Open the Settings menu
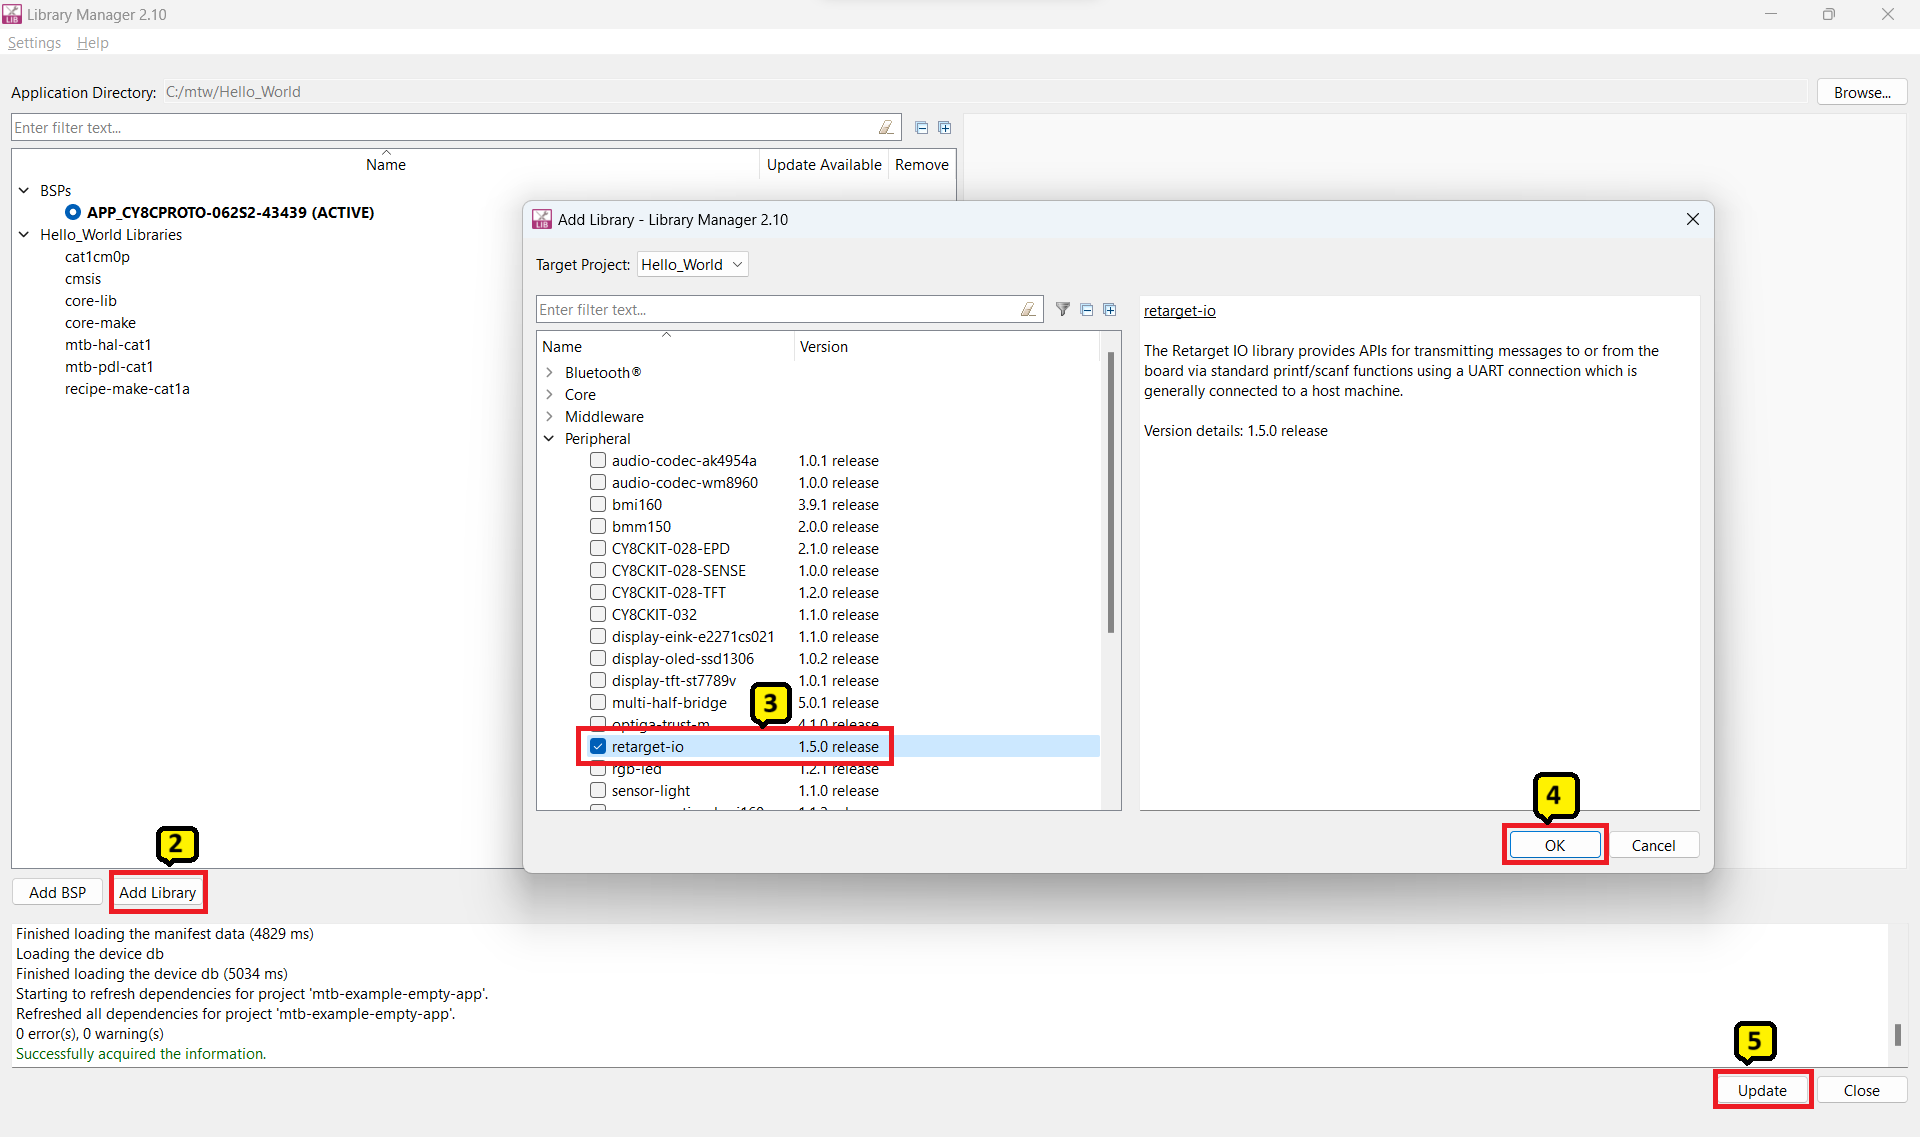Viewport: 1920px width, 1137px height. coord(34,43)
